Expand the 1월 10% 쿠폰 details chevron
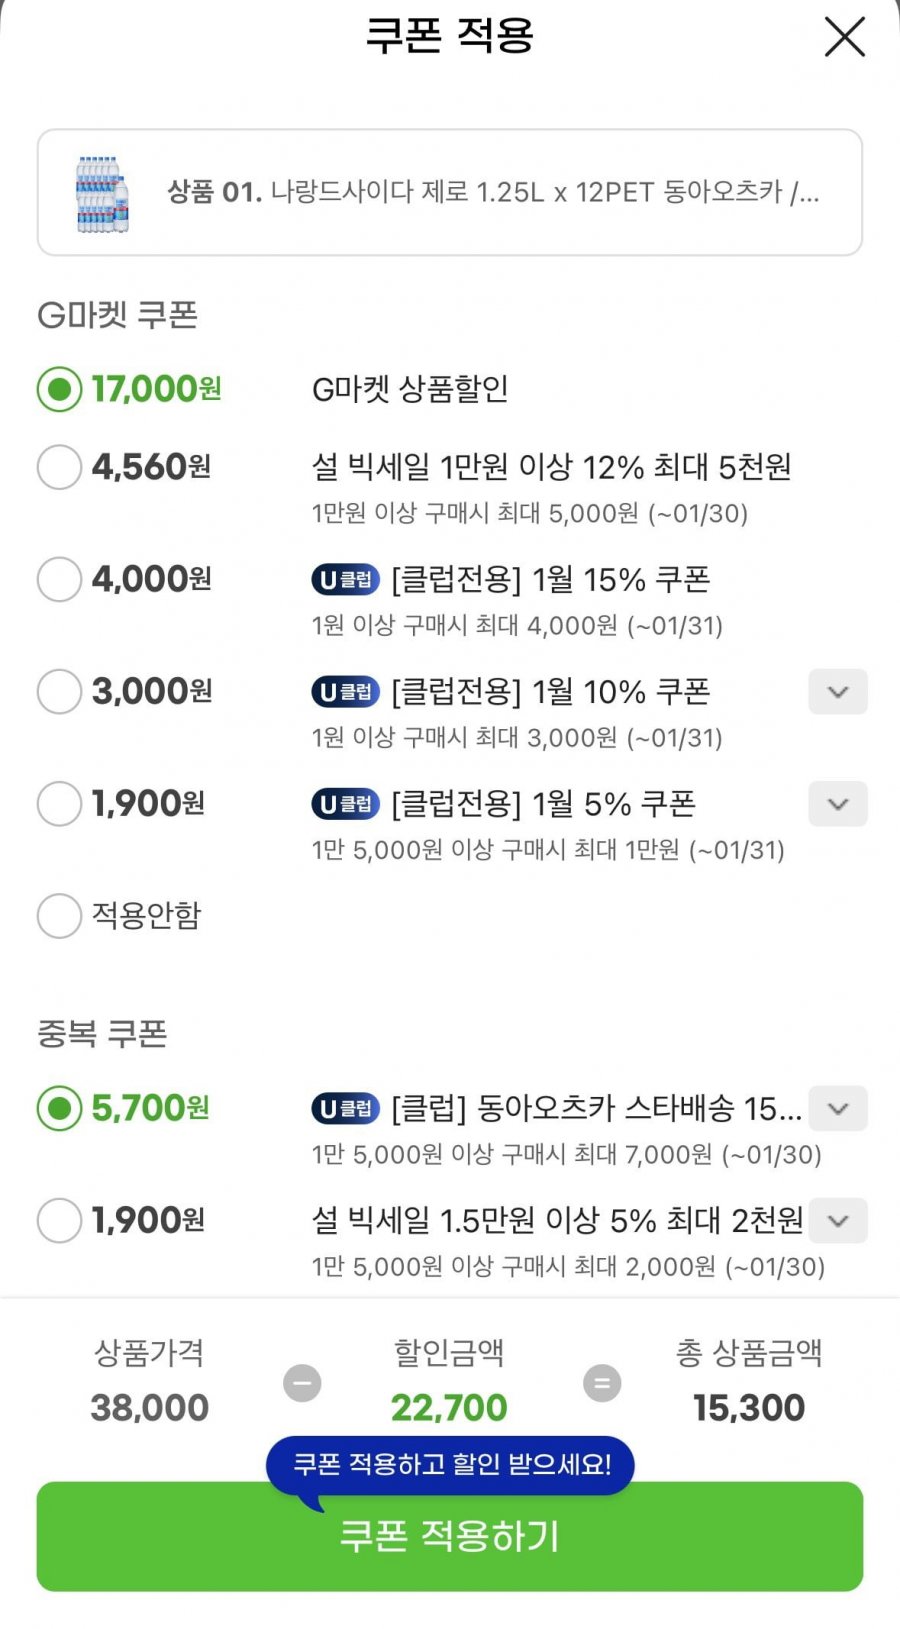This screenshot has width=900, height=1629. (838, 692)
